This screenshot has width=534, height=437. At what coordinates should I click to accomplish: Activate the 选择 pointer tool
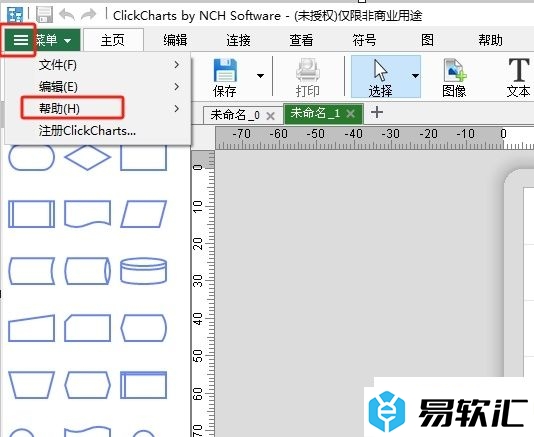(380, 78)
